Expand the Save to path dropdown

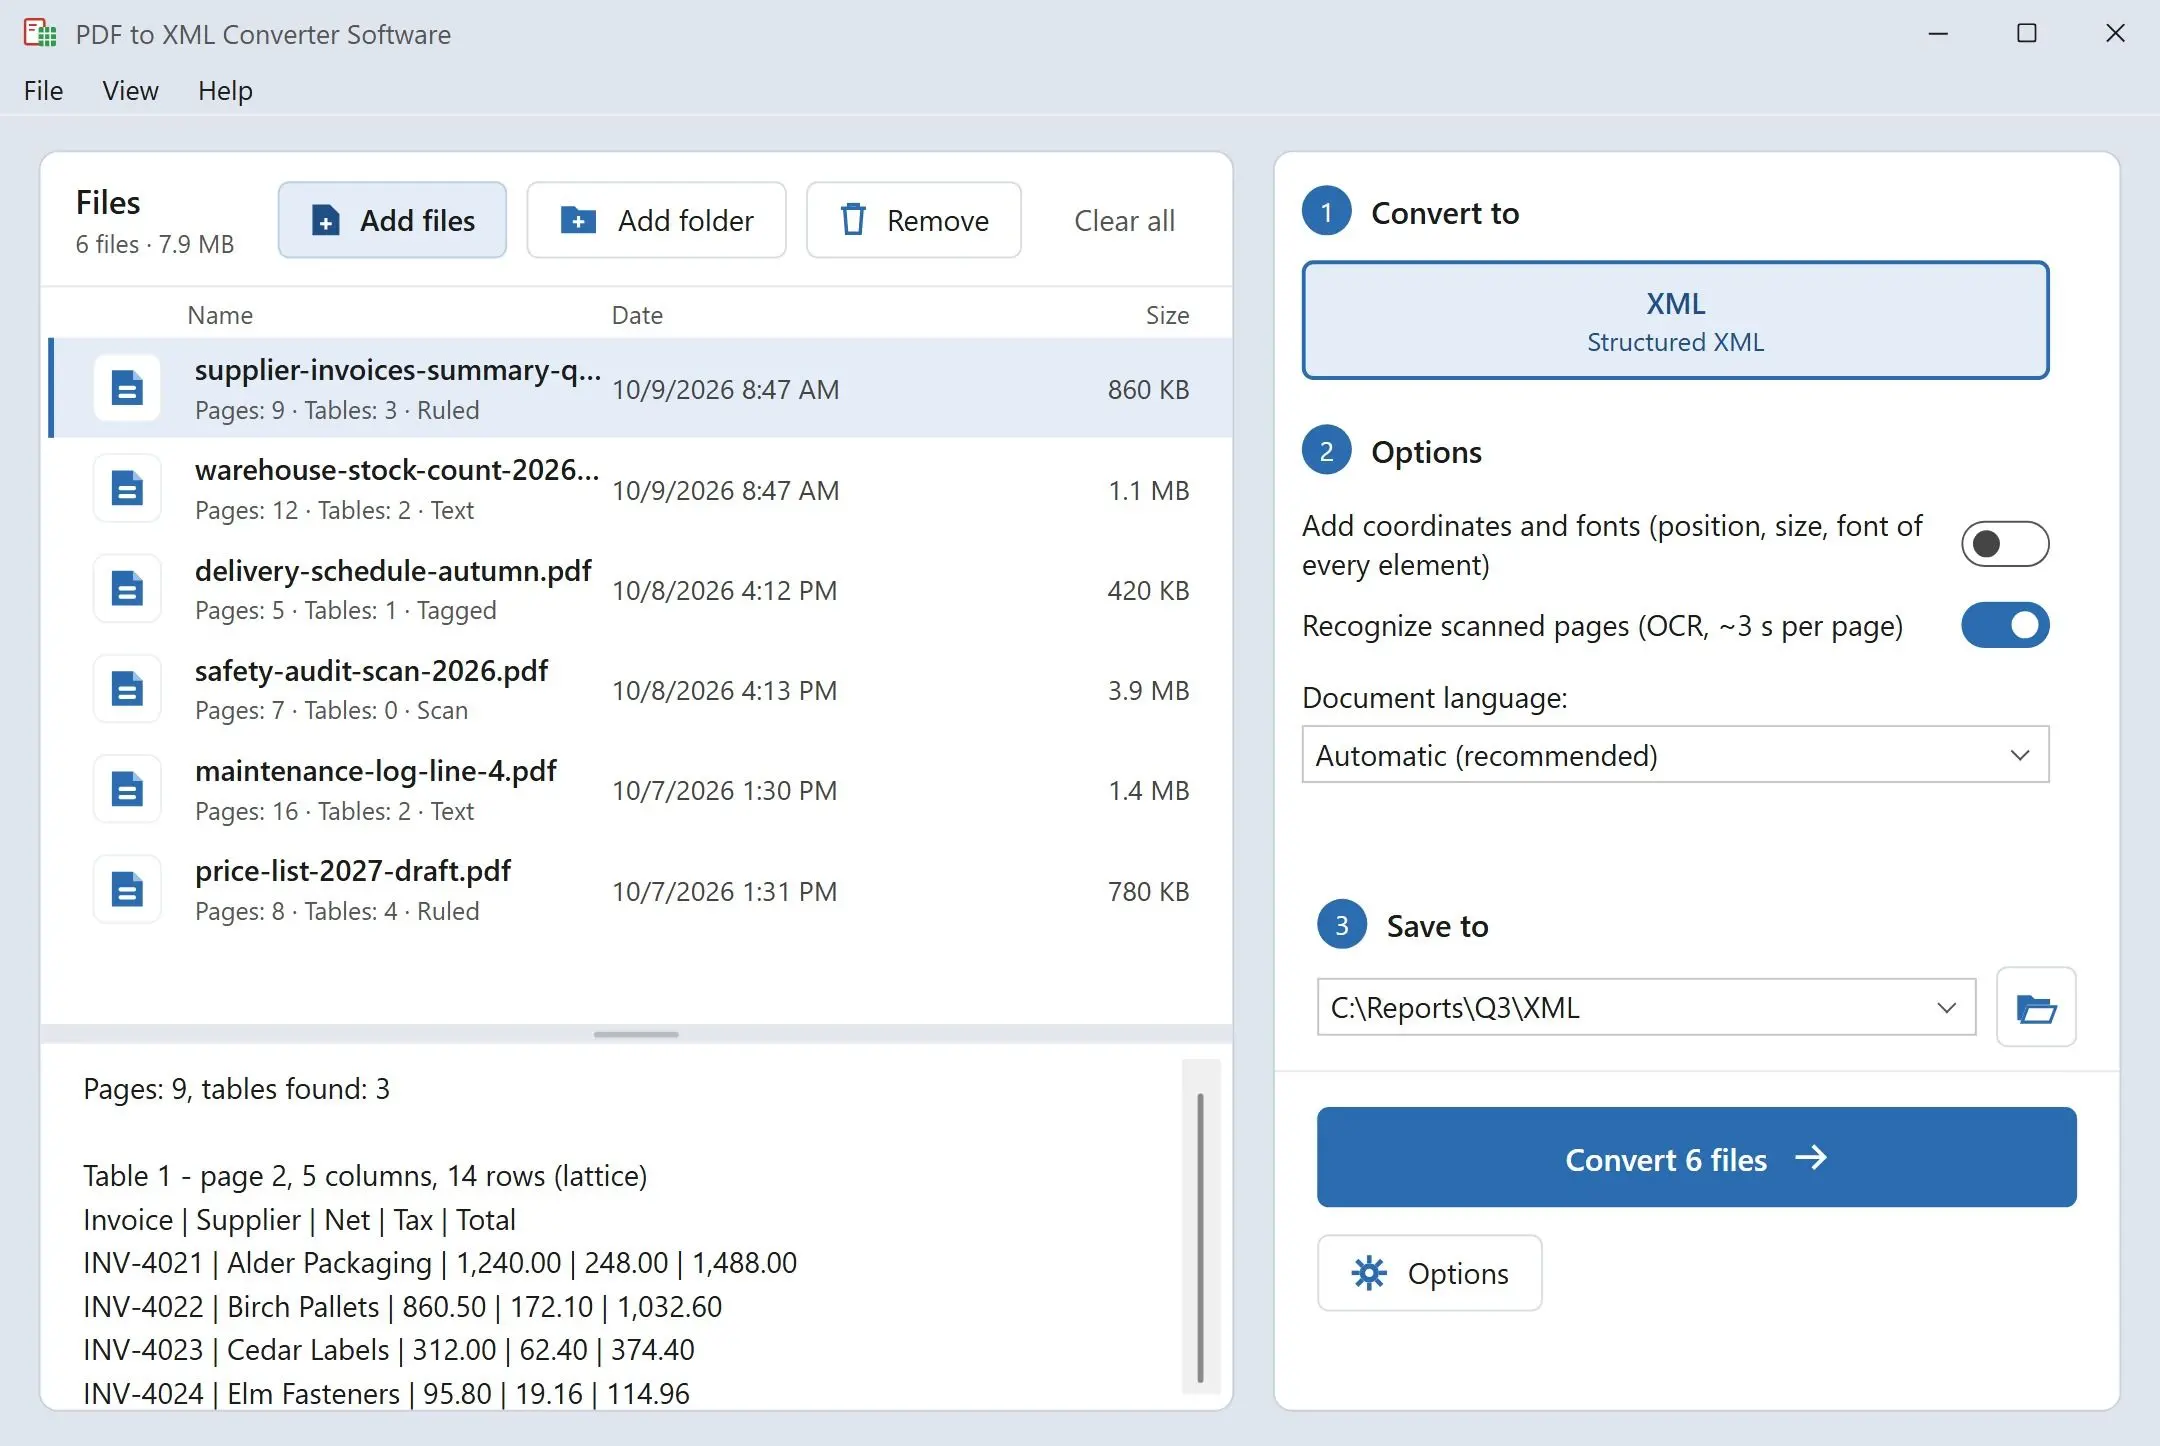coord(1946,1008)
